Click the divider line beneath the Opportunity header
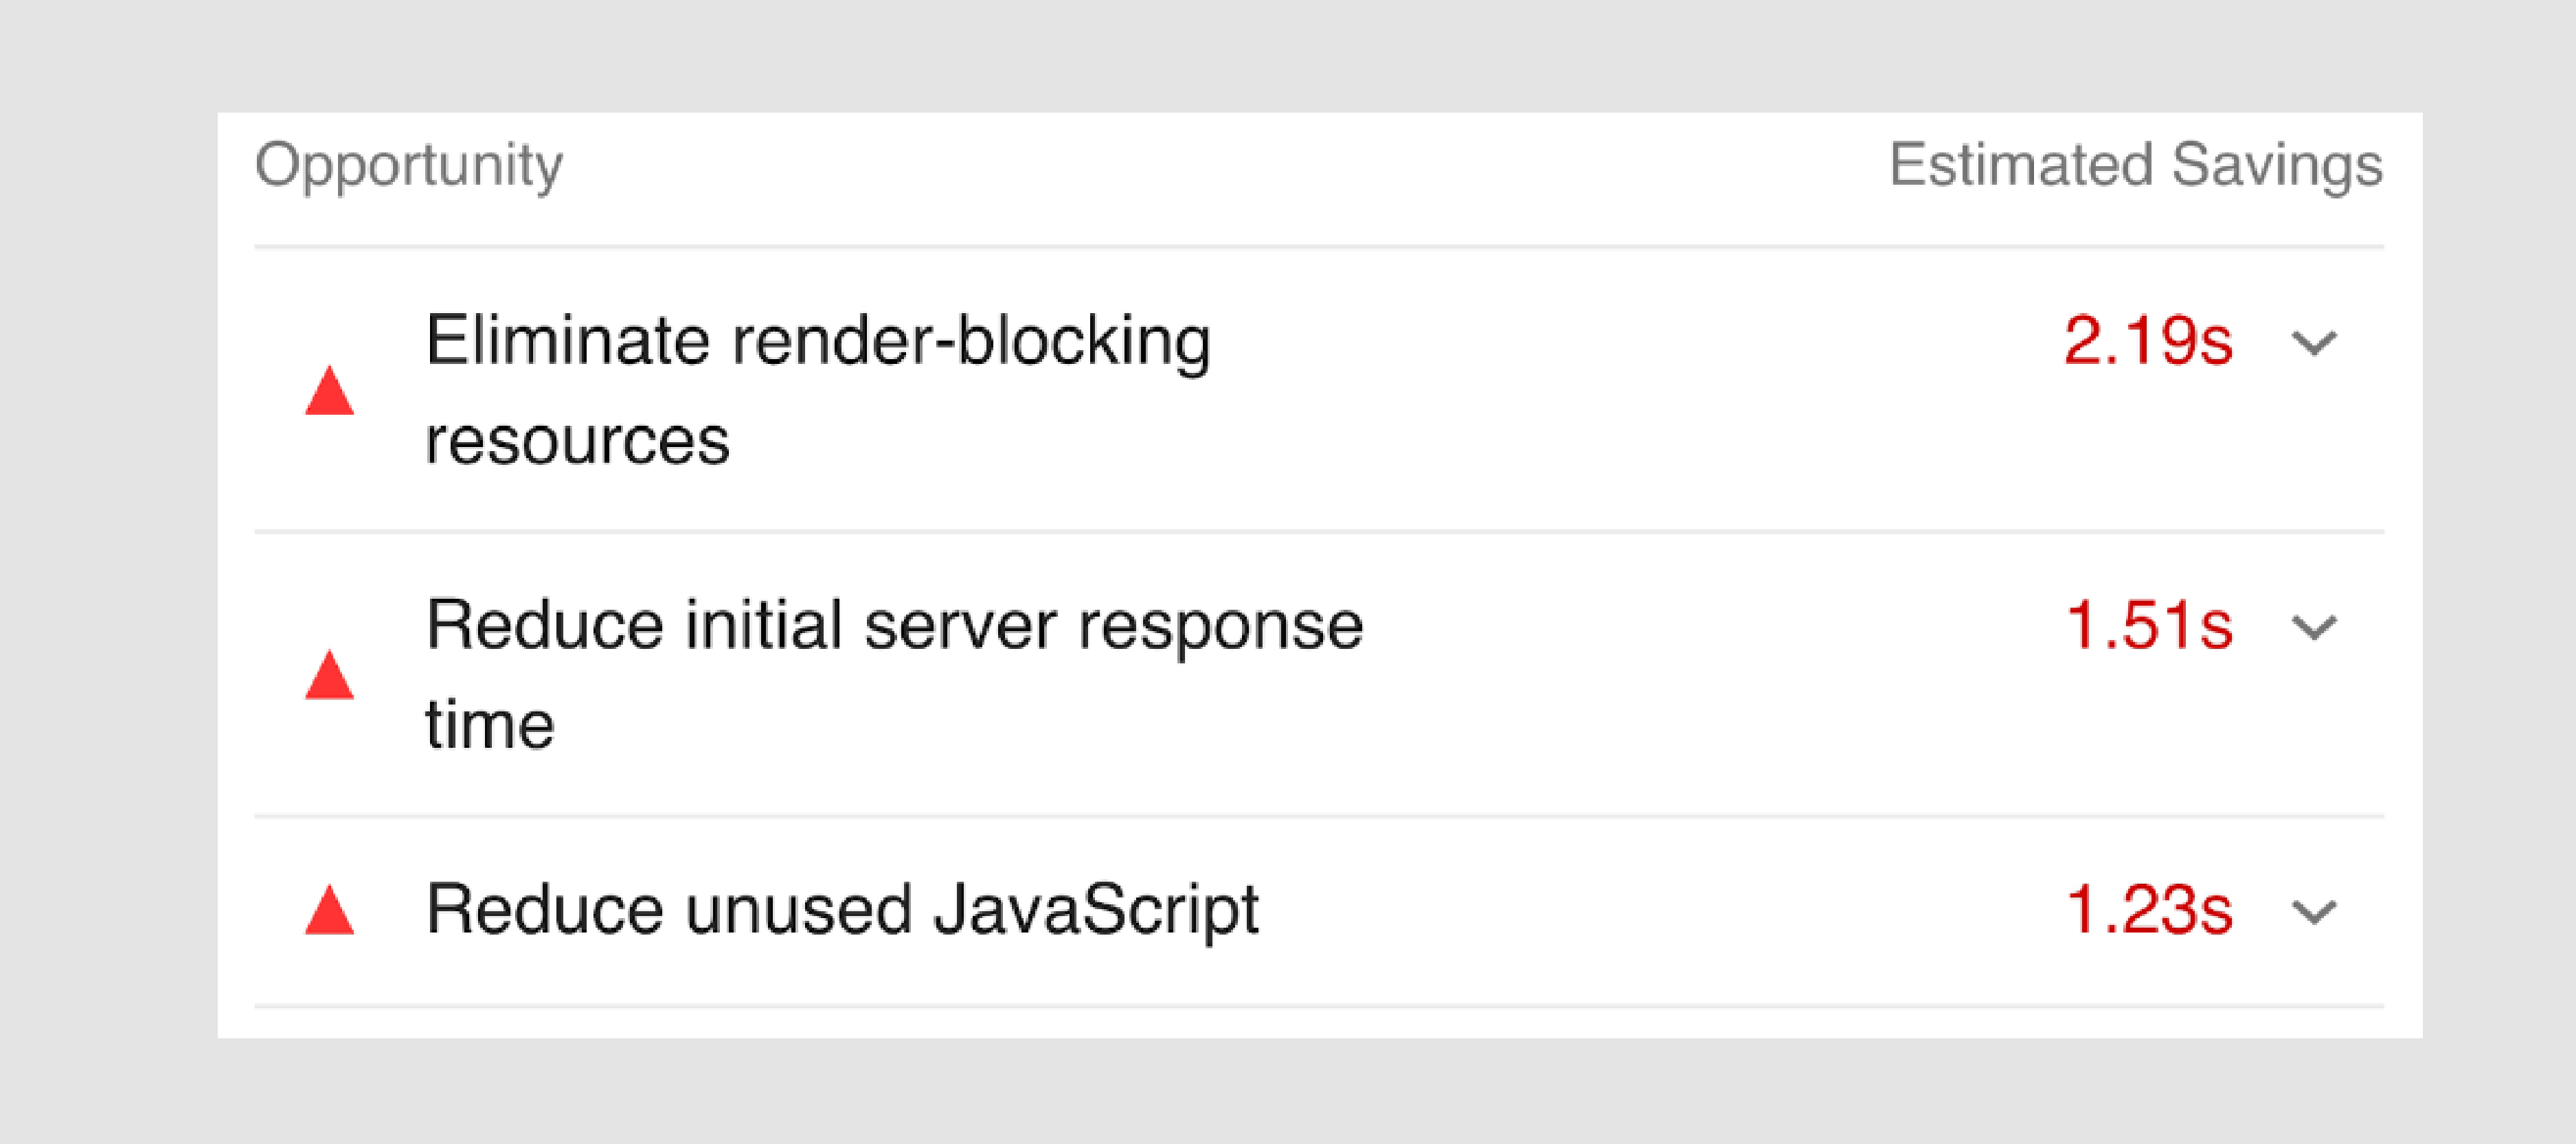 (x=1319, y=246)
